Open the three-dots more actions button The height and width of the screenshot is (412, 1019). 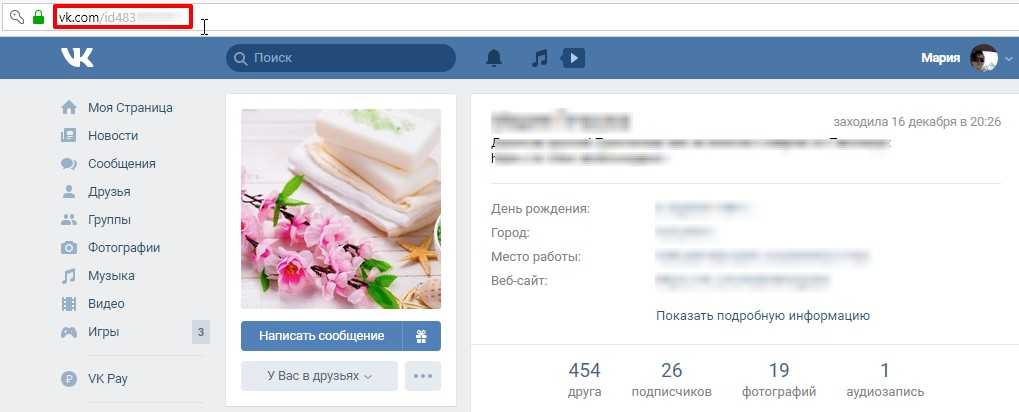pos(423,376)
